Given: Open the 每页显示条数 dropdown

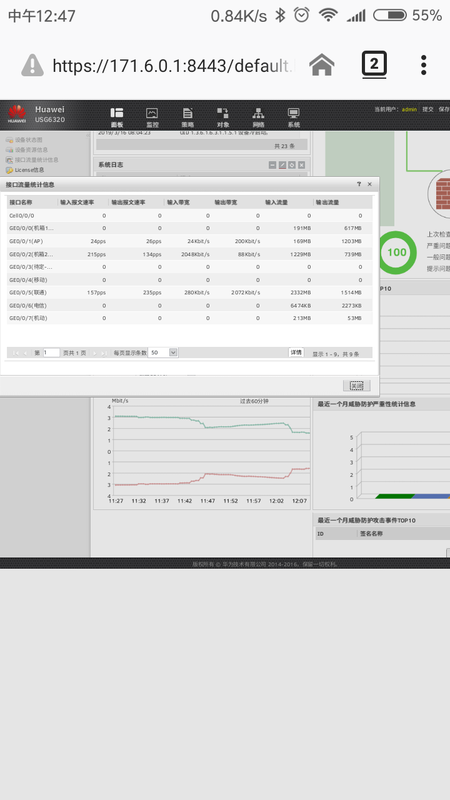Looking at the screenshot, I should coord(173,353).
